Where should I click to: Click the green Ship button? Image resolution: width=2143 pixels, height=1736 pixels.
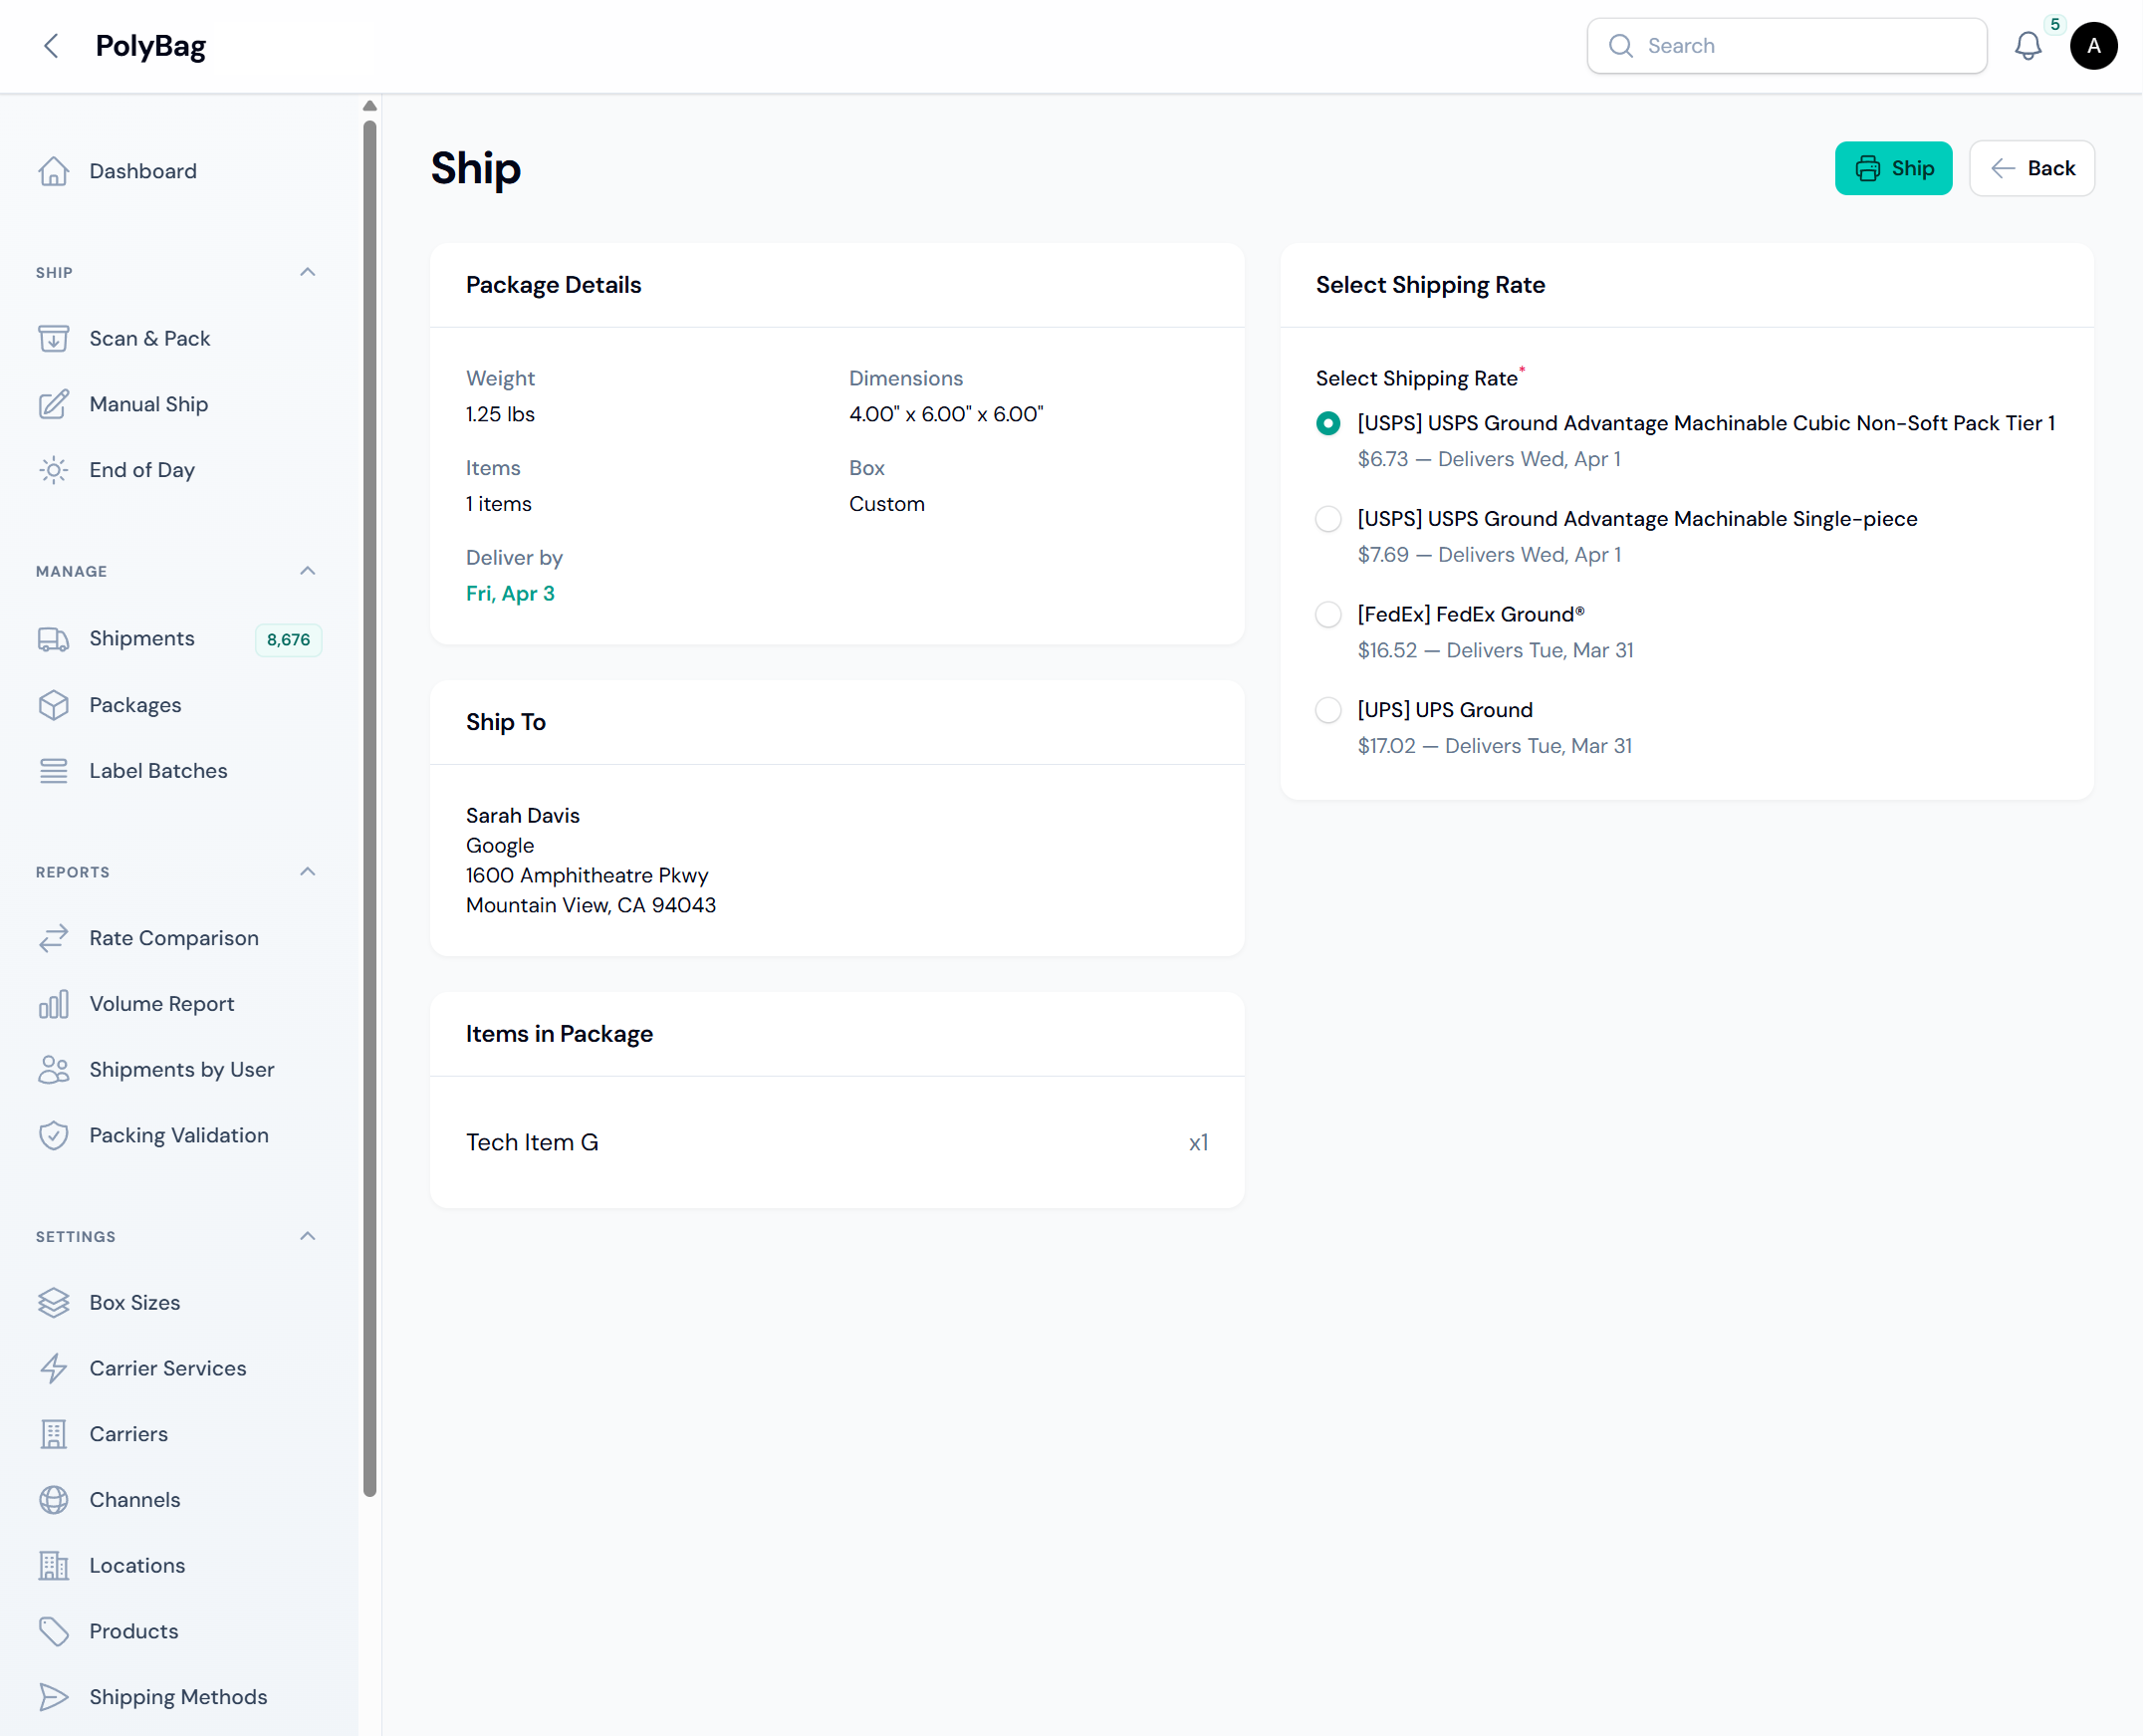pos(1893,168)
